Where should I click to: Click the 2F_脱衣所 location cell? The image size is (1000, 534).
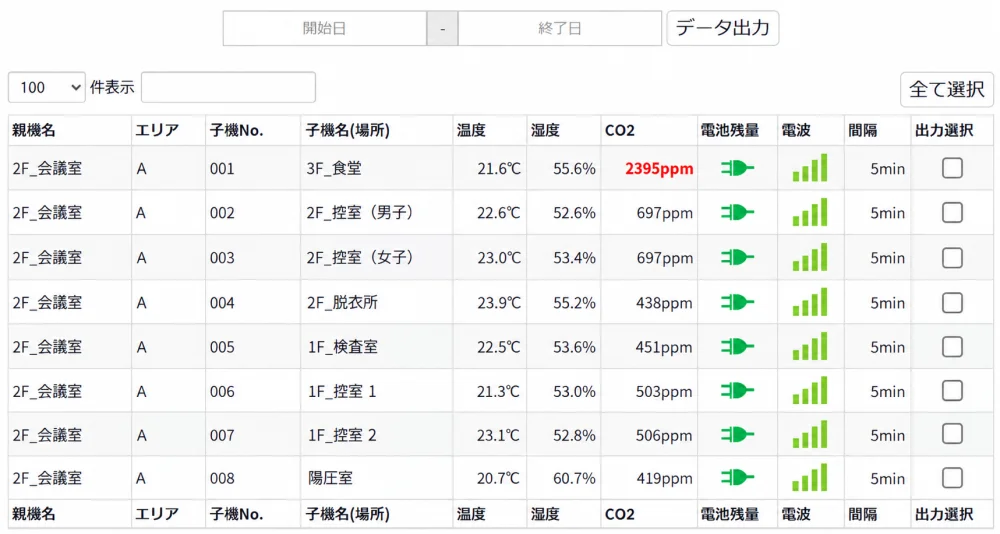377,302
